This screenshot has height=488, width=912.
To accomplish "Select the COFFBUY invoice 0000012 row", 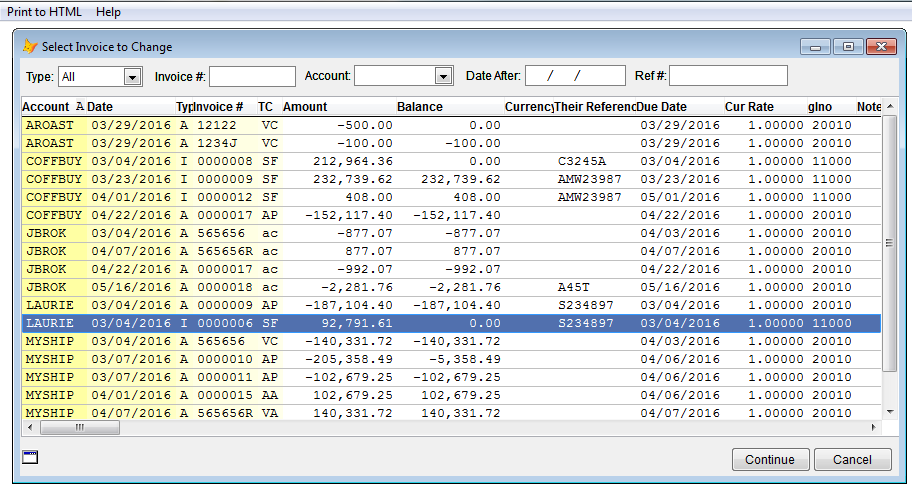I will click(x=451, y=197).
